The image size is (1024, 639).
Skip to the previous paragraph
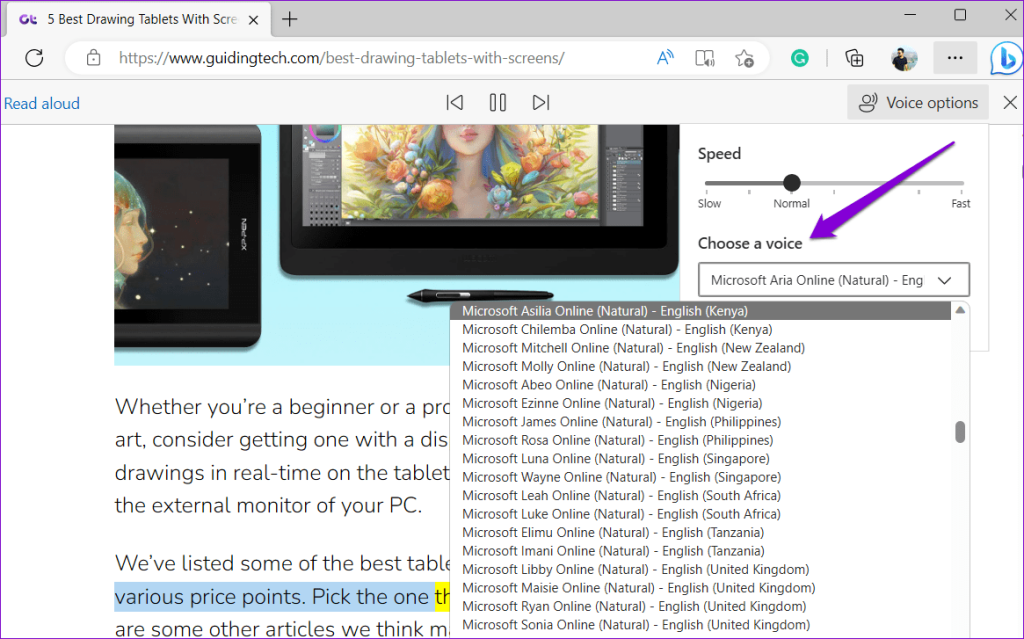454,101
